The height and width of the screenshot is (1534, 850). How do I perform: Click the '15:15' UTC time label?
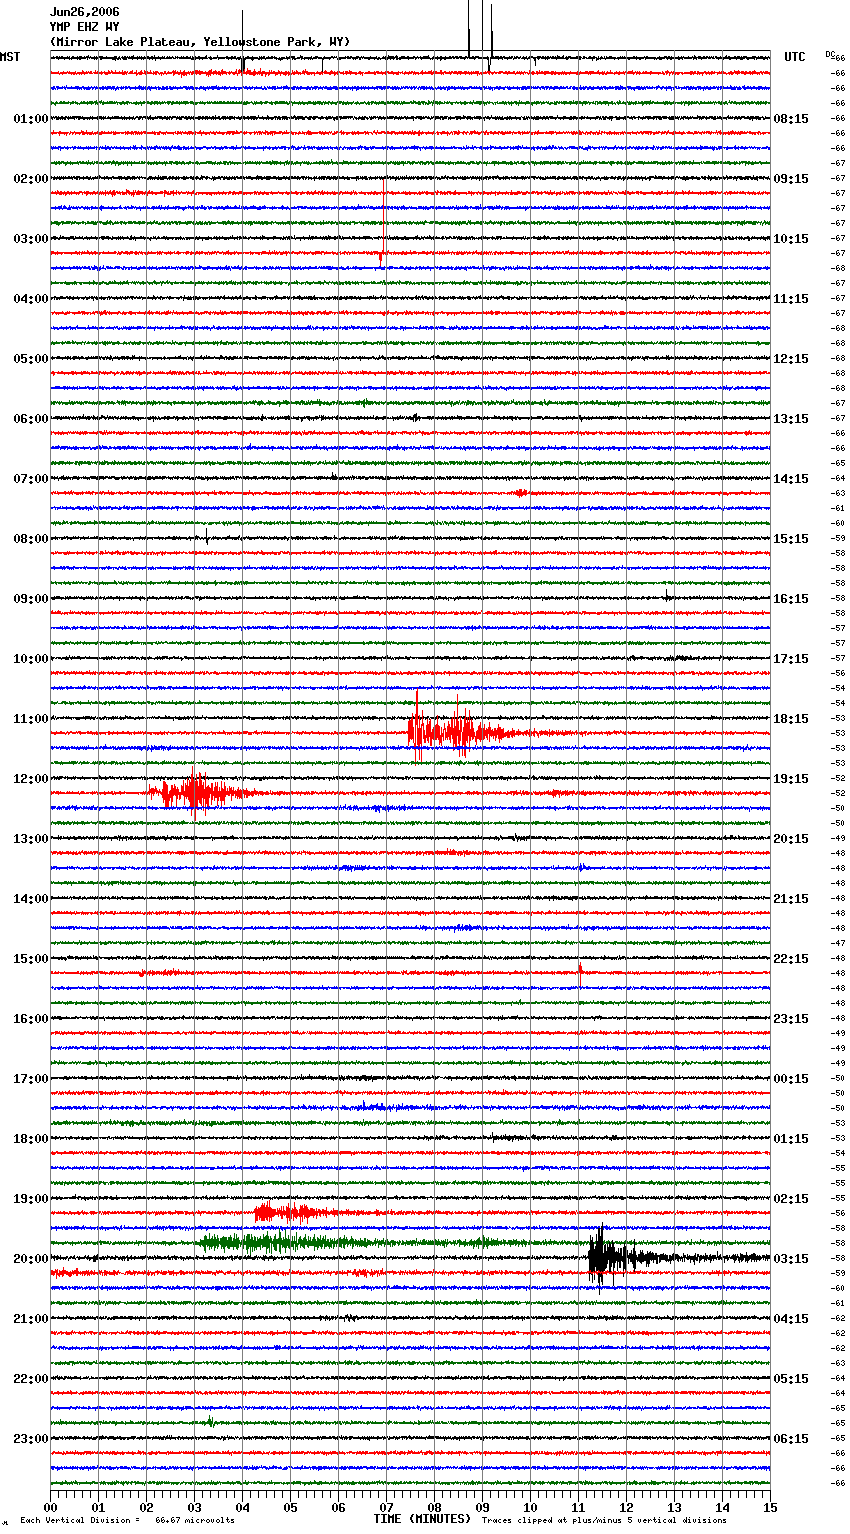(791, 539)
